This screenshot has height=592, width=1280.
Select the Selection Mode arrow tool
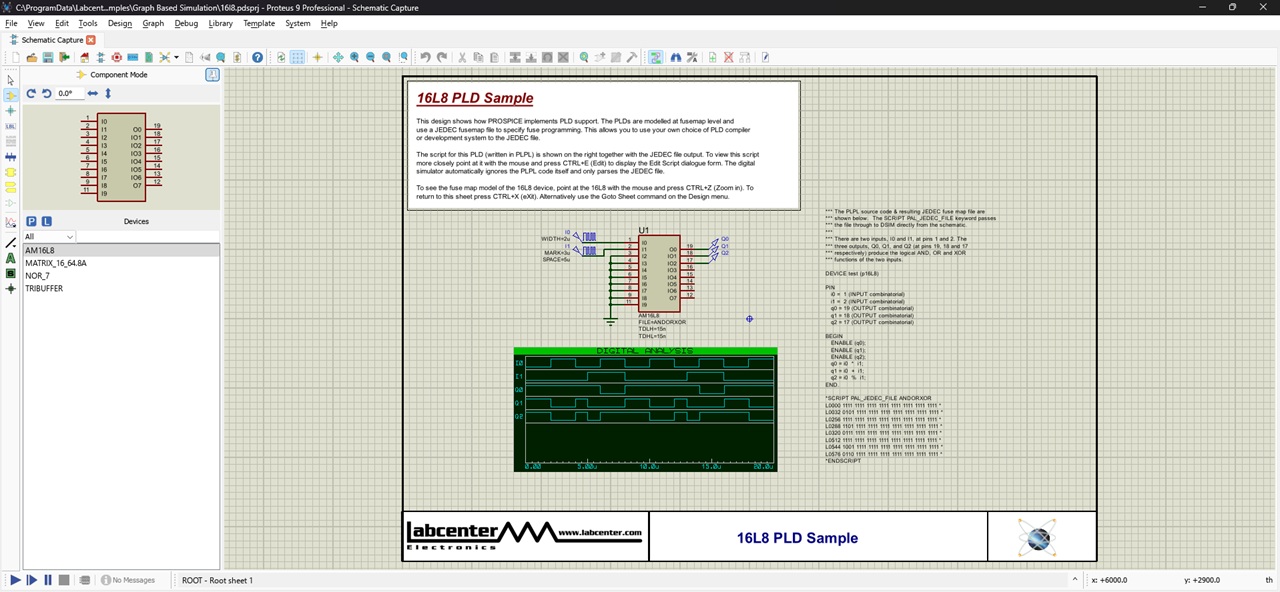(x=10, y=80)
